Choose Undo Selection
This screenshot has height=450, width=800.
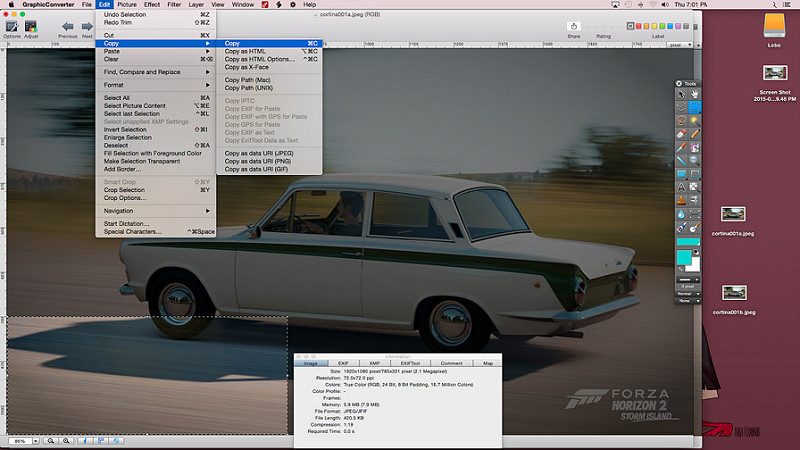156,15
